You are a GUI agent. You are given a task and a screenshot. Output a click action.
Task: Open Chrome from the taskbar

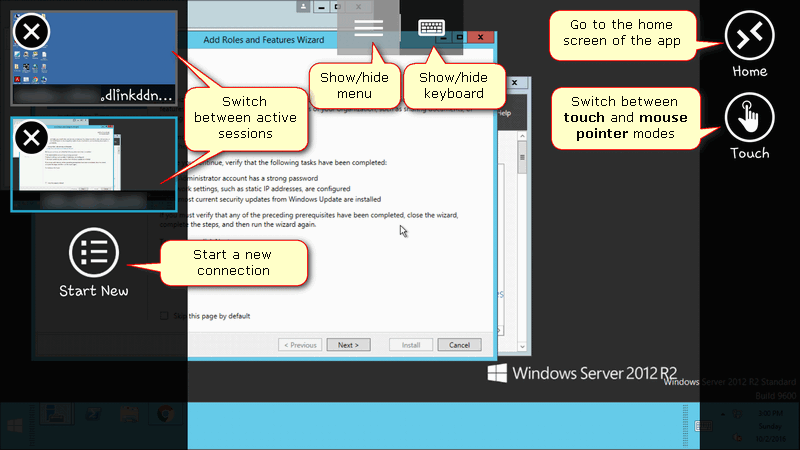(x=165, y=415)
